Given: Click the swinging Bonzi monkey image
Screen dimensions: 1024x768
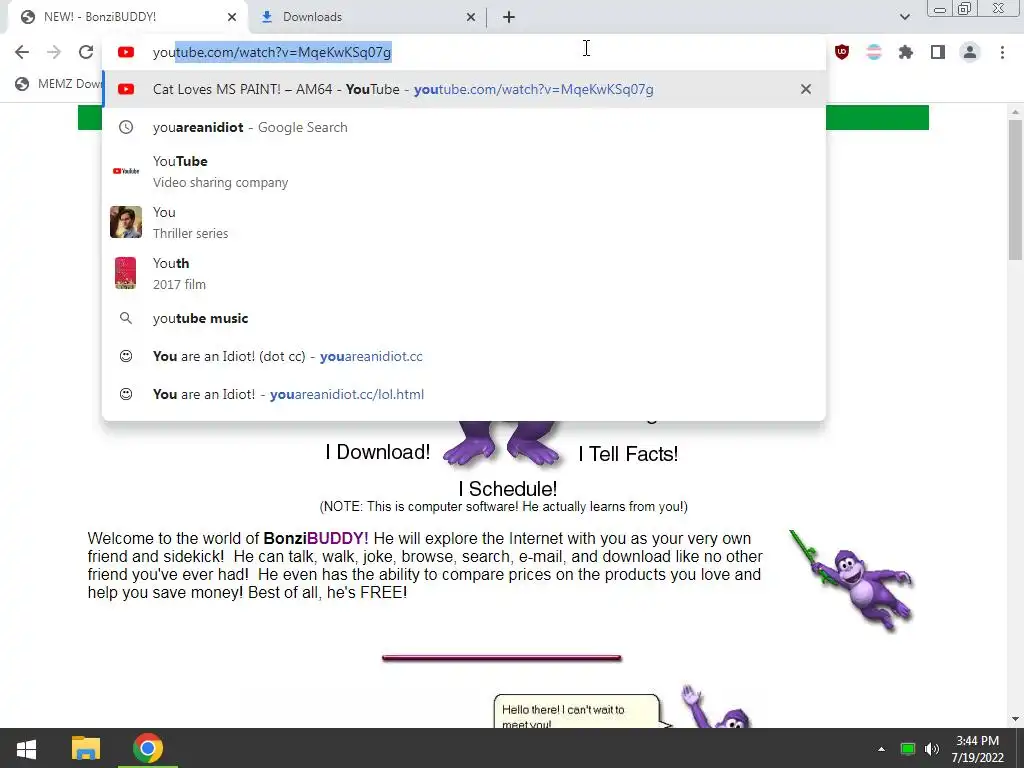Looking at the screenshot, I should click(x=852, y=580).
